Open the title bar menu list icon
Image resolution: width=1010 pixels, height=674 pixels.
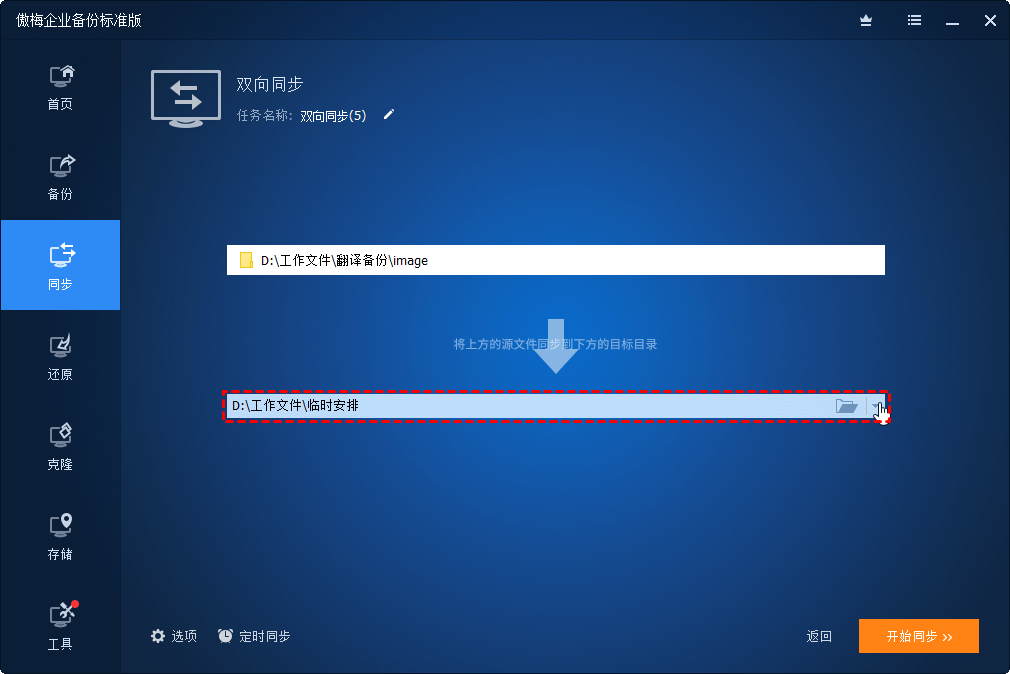(914, 21)
